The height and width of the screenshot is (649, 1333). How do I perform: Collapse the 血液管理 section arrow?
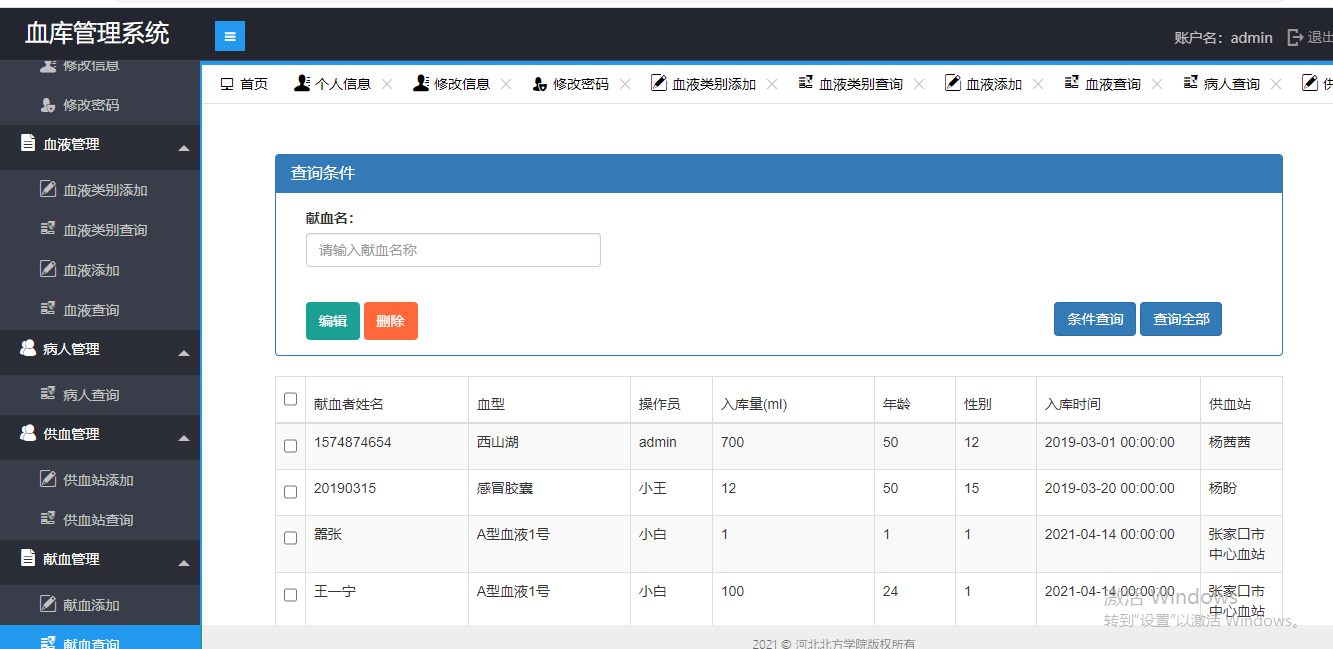(x=183, y=148)
